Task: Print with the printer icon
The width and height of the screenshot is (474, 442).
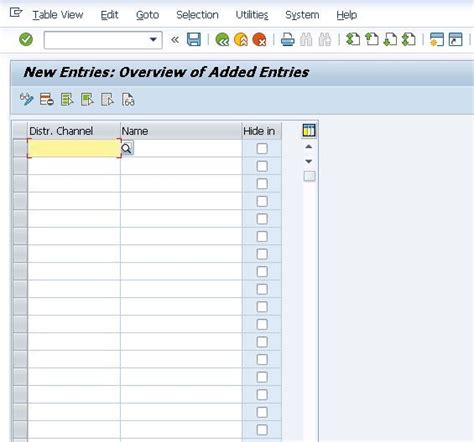Action: (287, 40)
